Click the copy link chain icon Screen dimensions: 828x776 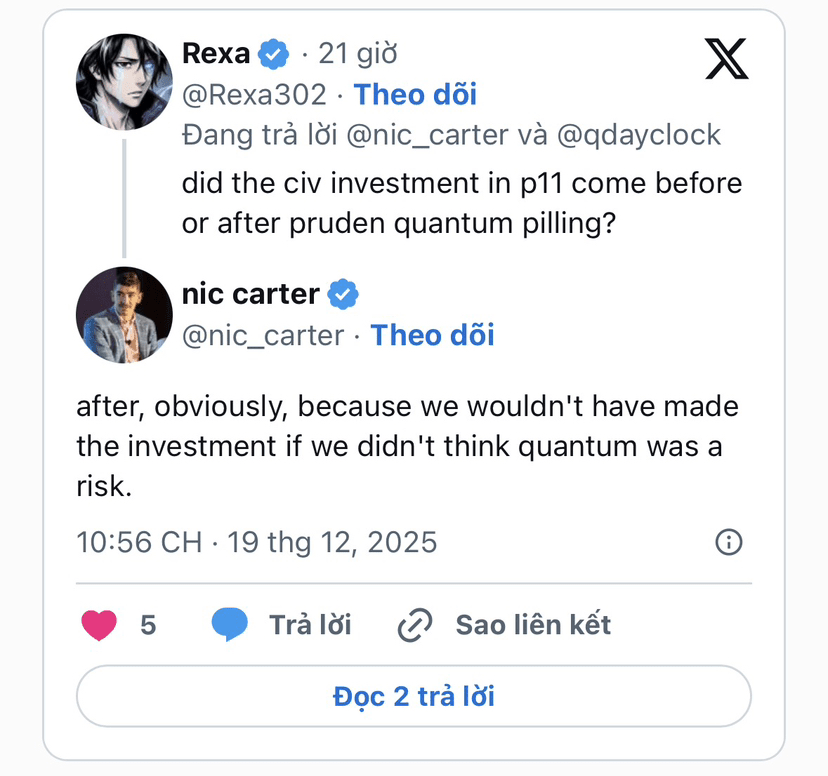pos(414,625)
